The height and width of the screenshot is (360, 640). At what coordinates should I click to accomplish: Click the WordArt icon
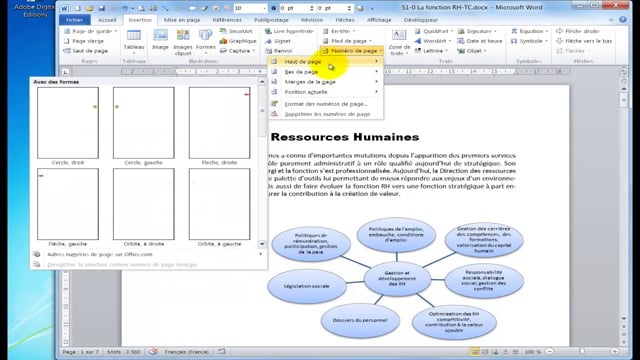[432, 41]
